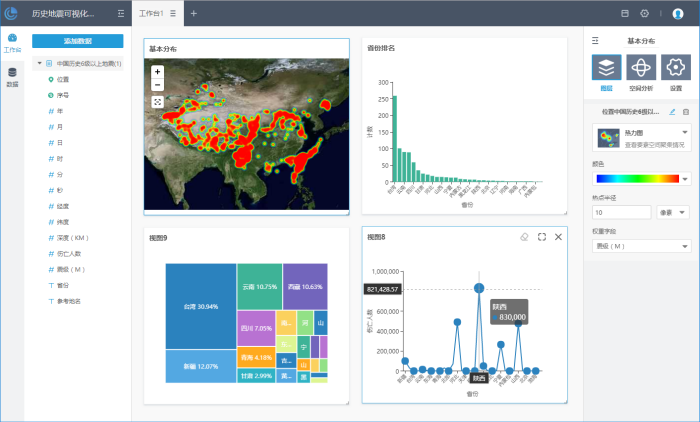Add a new workbench tab with plus
The height and width of the screenshot is (422, 700).
(193, 14)
